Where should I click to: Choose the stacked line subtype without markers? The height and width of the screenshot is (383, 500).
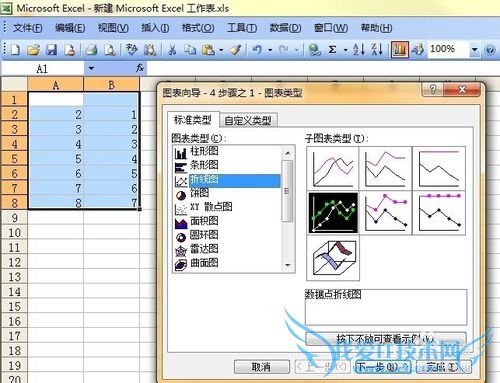pyautogui.click(x=386, y=168)
